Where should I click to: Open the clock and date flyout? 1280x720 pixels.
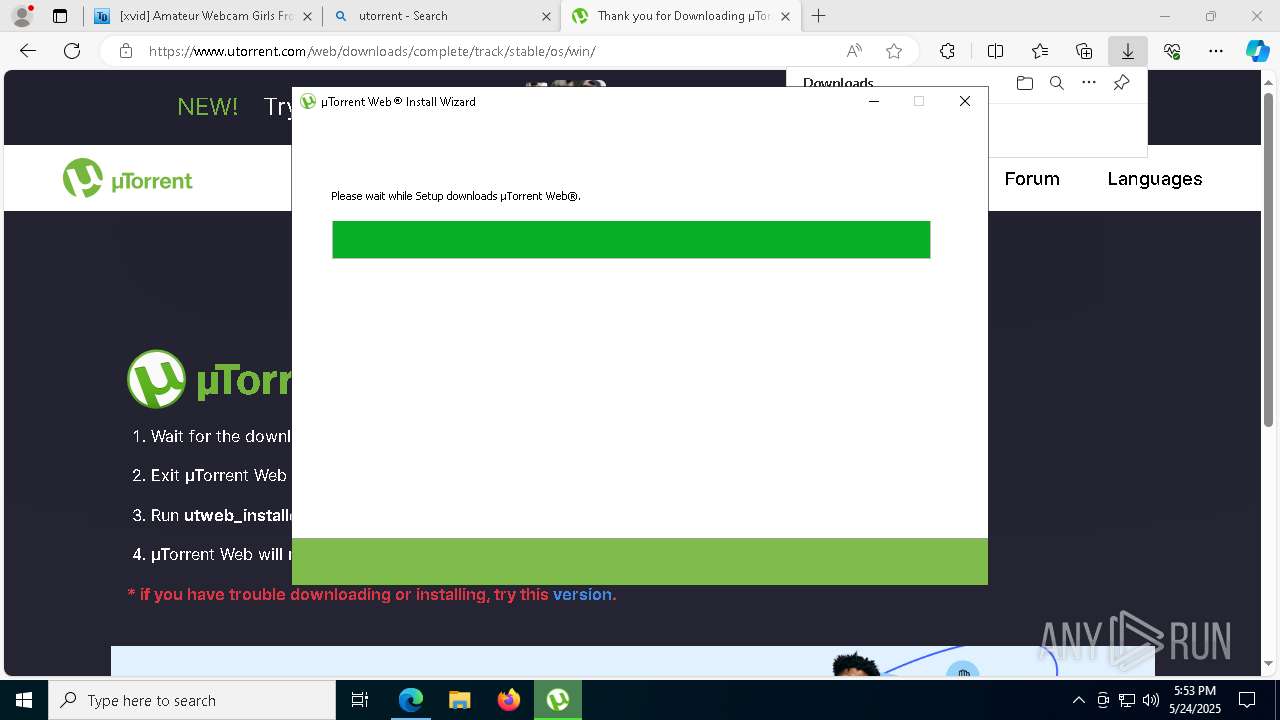pos(1194,700)
